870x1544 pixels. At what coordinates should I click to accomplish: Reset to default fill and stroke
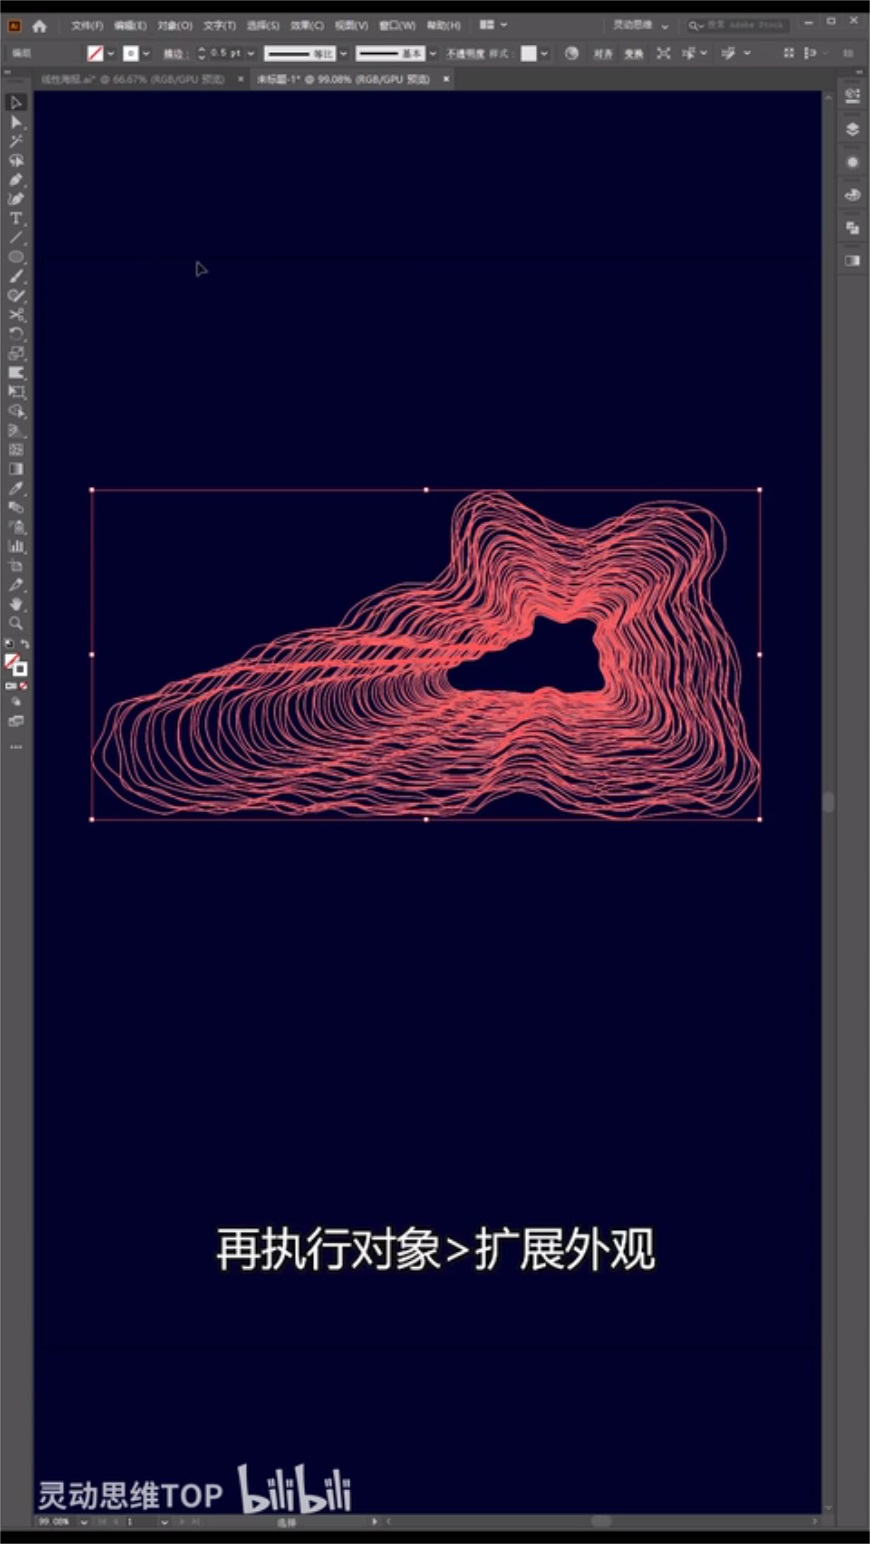[x=9, y=644]
